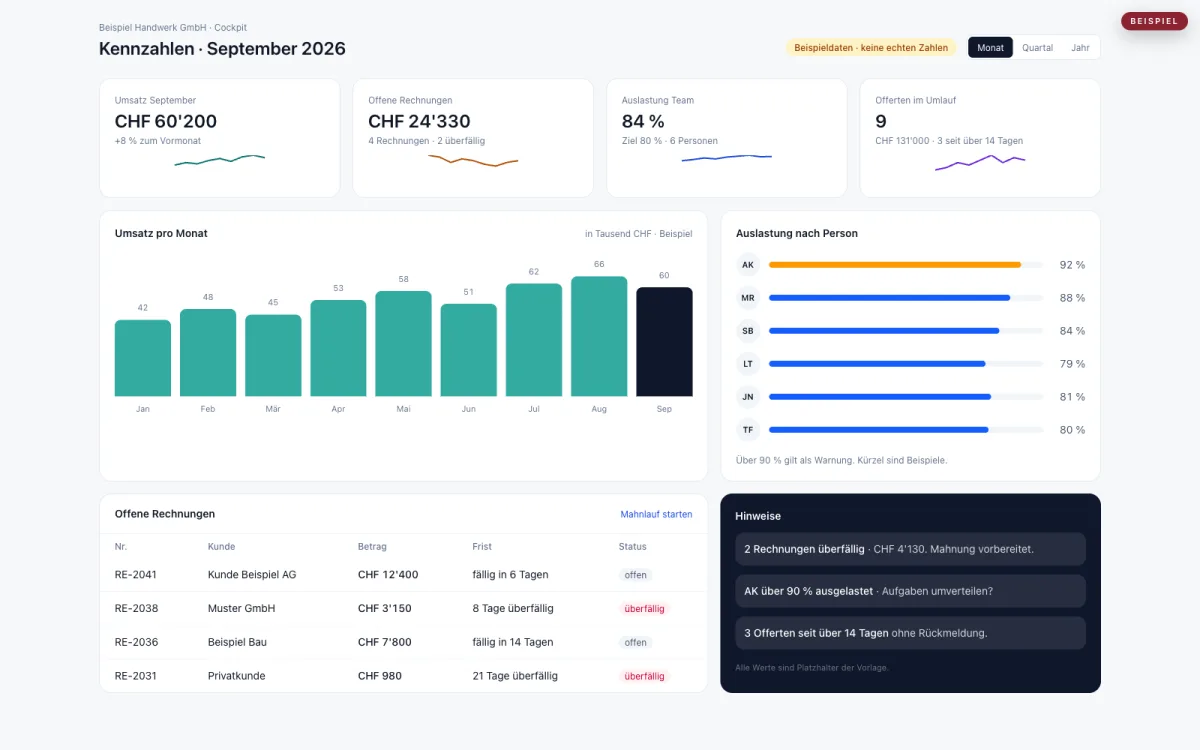The width and height of the screenshot is (1200, 750).
Task: Click customer Beispiel Bau
Action: pyautogui.click(x=237, y=642)
